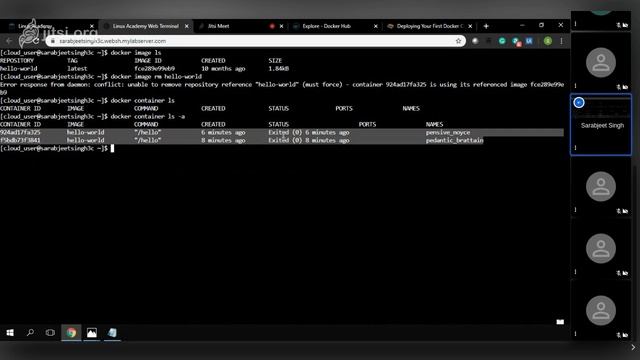This screenshot has width=640, height=360.
Task: Open three-dot menu on the bottom-most participant tile
Action: point(576,334)
